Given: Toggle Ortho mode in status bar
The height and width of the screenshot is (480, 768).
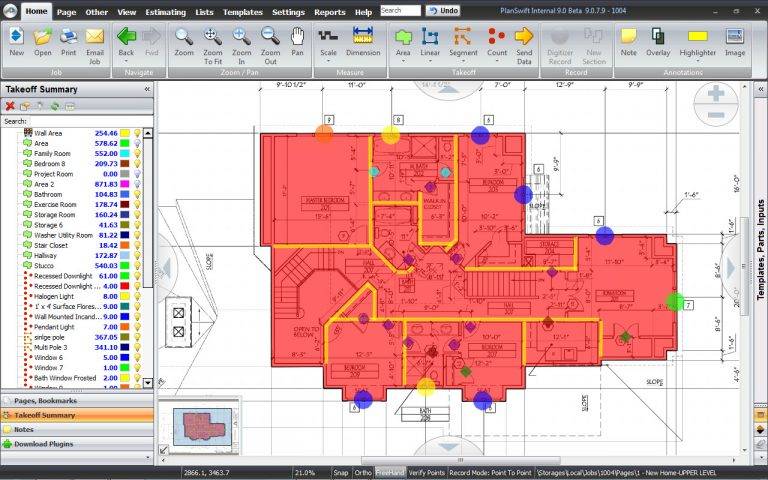Looking at the screenshot, I should [363, 472].
